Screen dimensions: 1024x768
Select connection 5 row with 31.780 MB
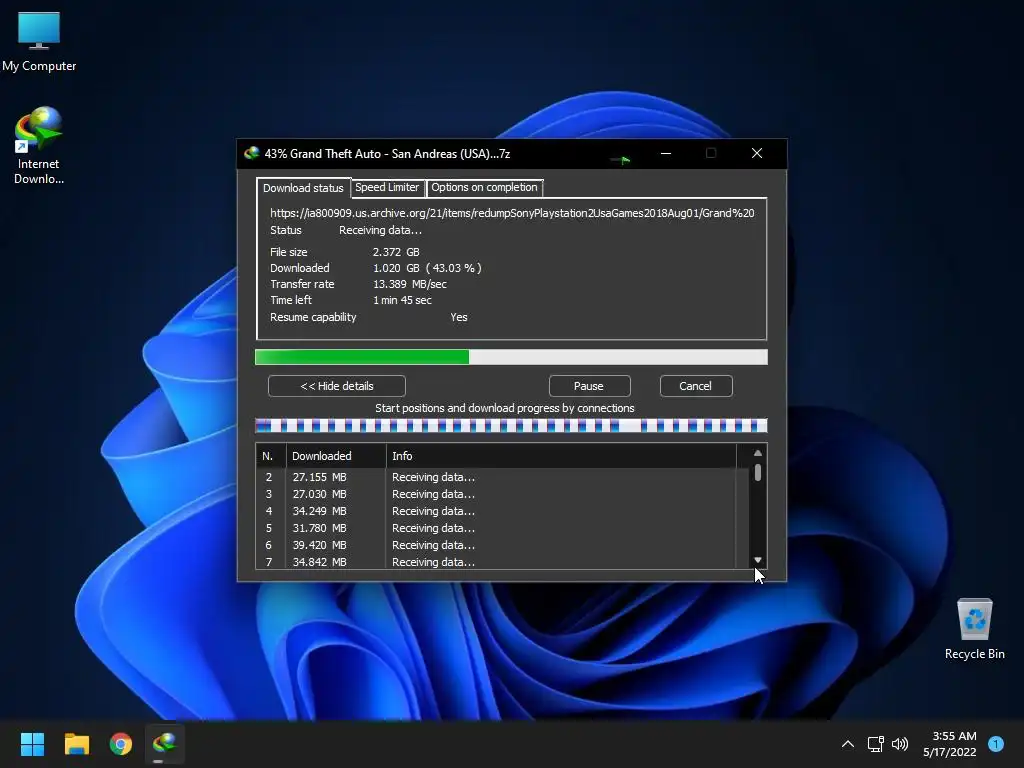[x=502, y=528]
